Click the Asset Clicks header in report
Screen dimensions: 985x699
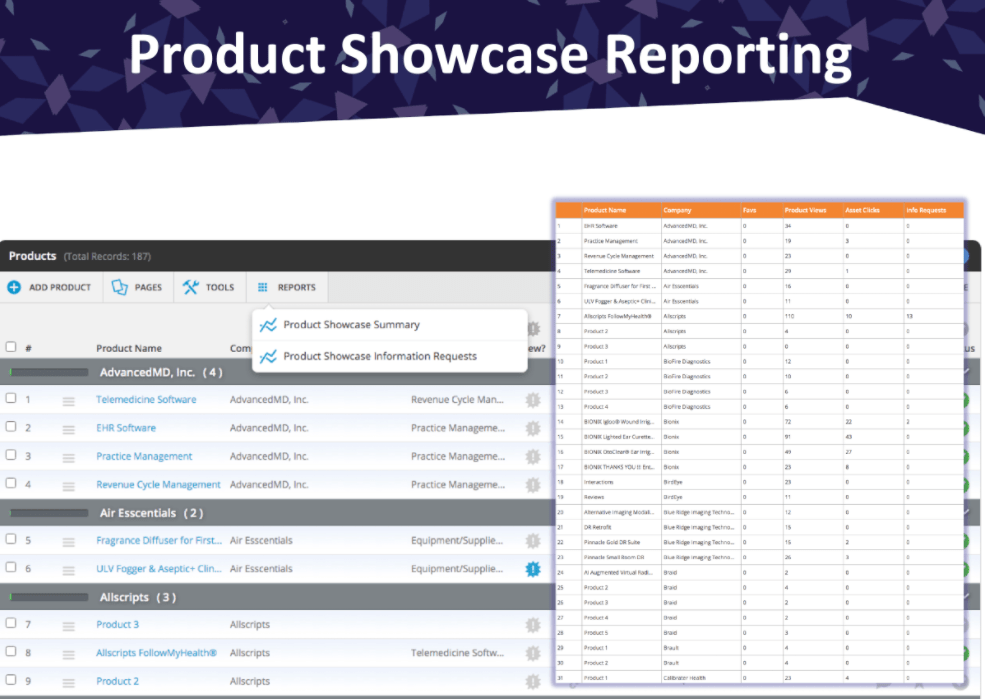[x=863, y=210]
